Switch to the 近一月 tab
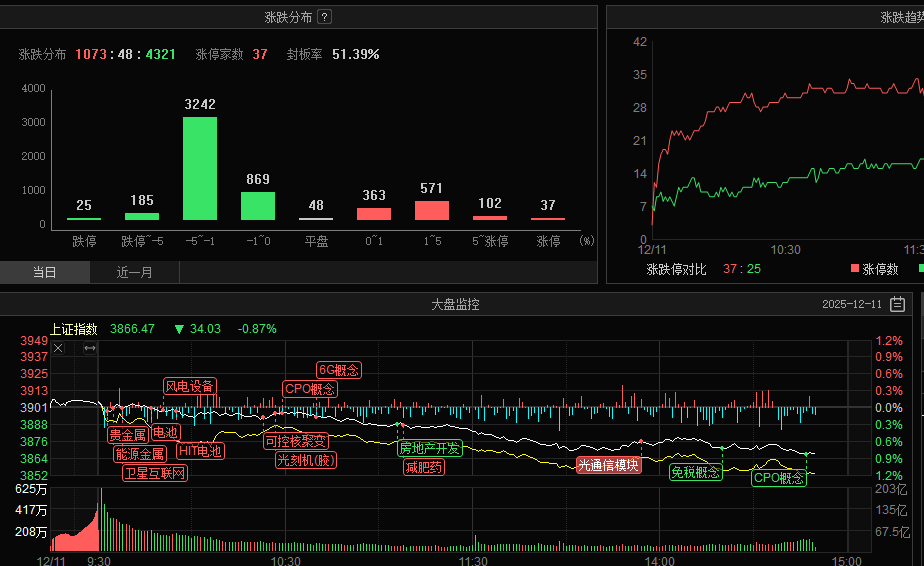This screenshot has width=924, height=566. tap(135, 272)
